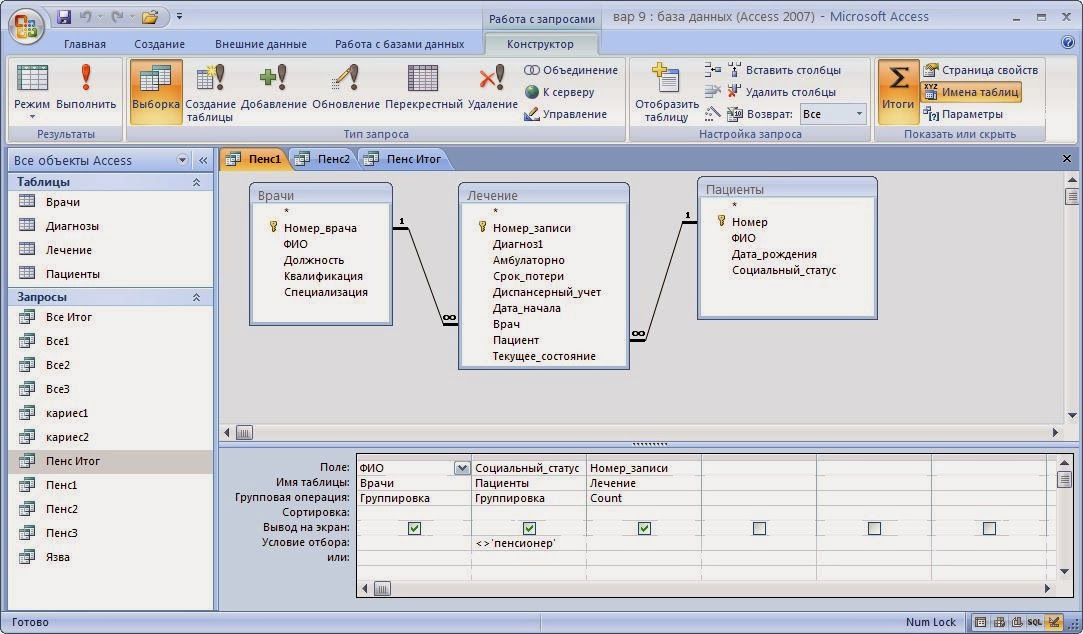Select Дата_рождения field in Пациенты
Image resolution: width=1083 pixels, height=634 pixels.
tap(774, 254)
